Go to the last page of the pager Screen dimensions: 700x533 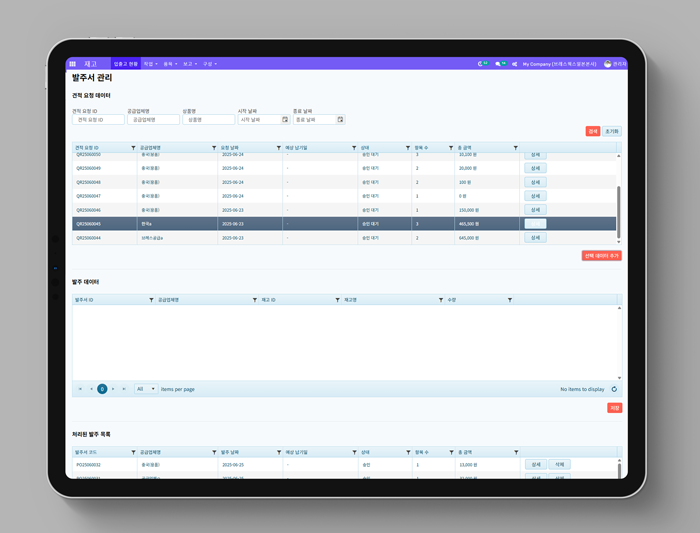[124, 389]
